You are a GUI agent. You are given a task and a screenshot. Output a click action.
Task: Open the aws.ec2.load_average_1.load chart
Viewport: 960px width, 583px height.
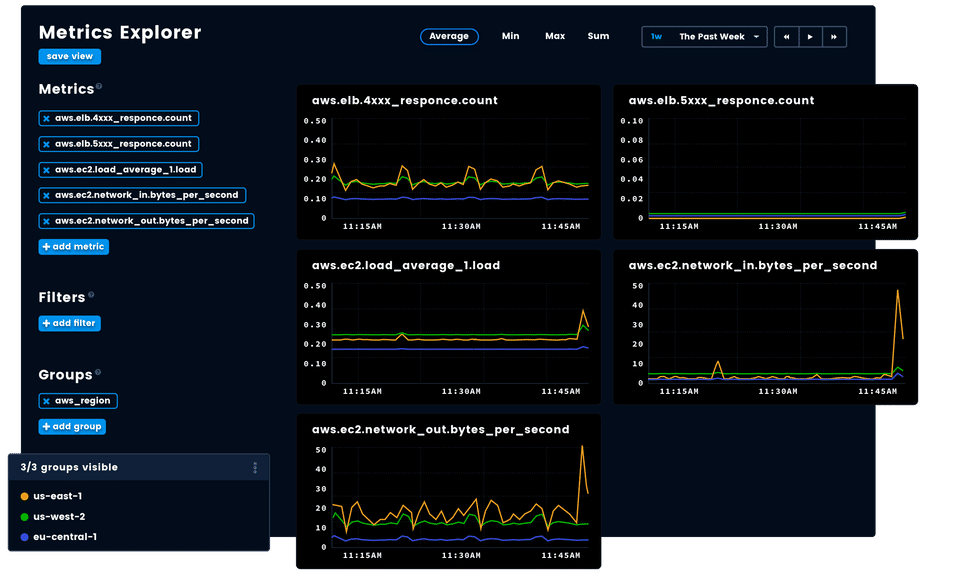pyautogui.click(x=448, y=327)
